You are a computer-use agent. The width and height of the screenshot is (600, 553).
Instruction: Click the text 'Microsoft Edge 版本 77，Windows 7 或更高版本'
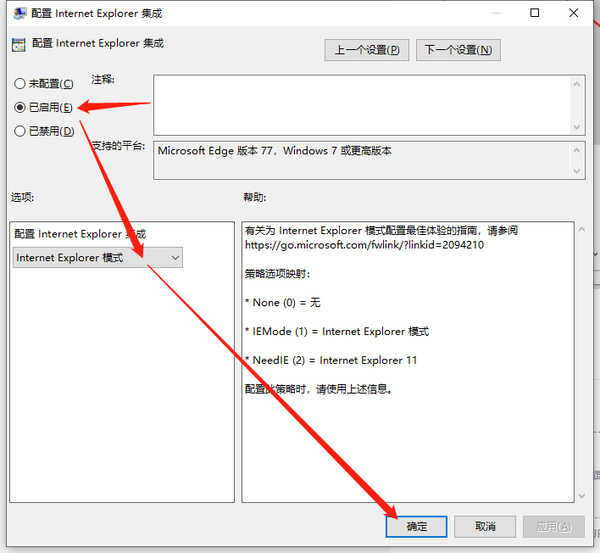point(274,151)
